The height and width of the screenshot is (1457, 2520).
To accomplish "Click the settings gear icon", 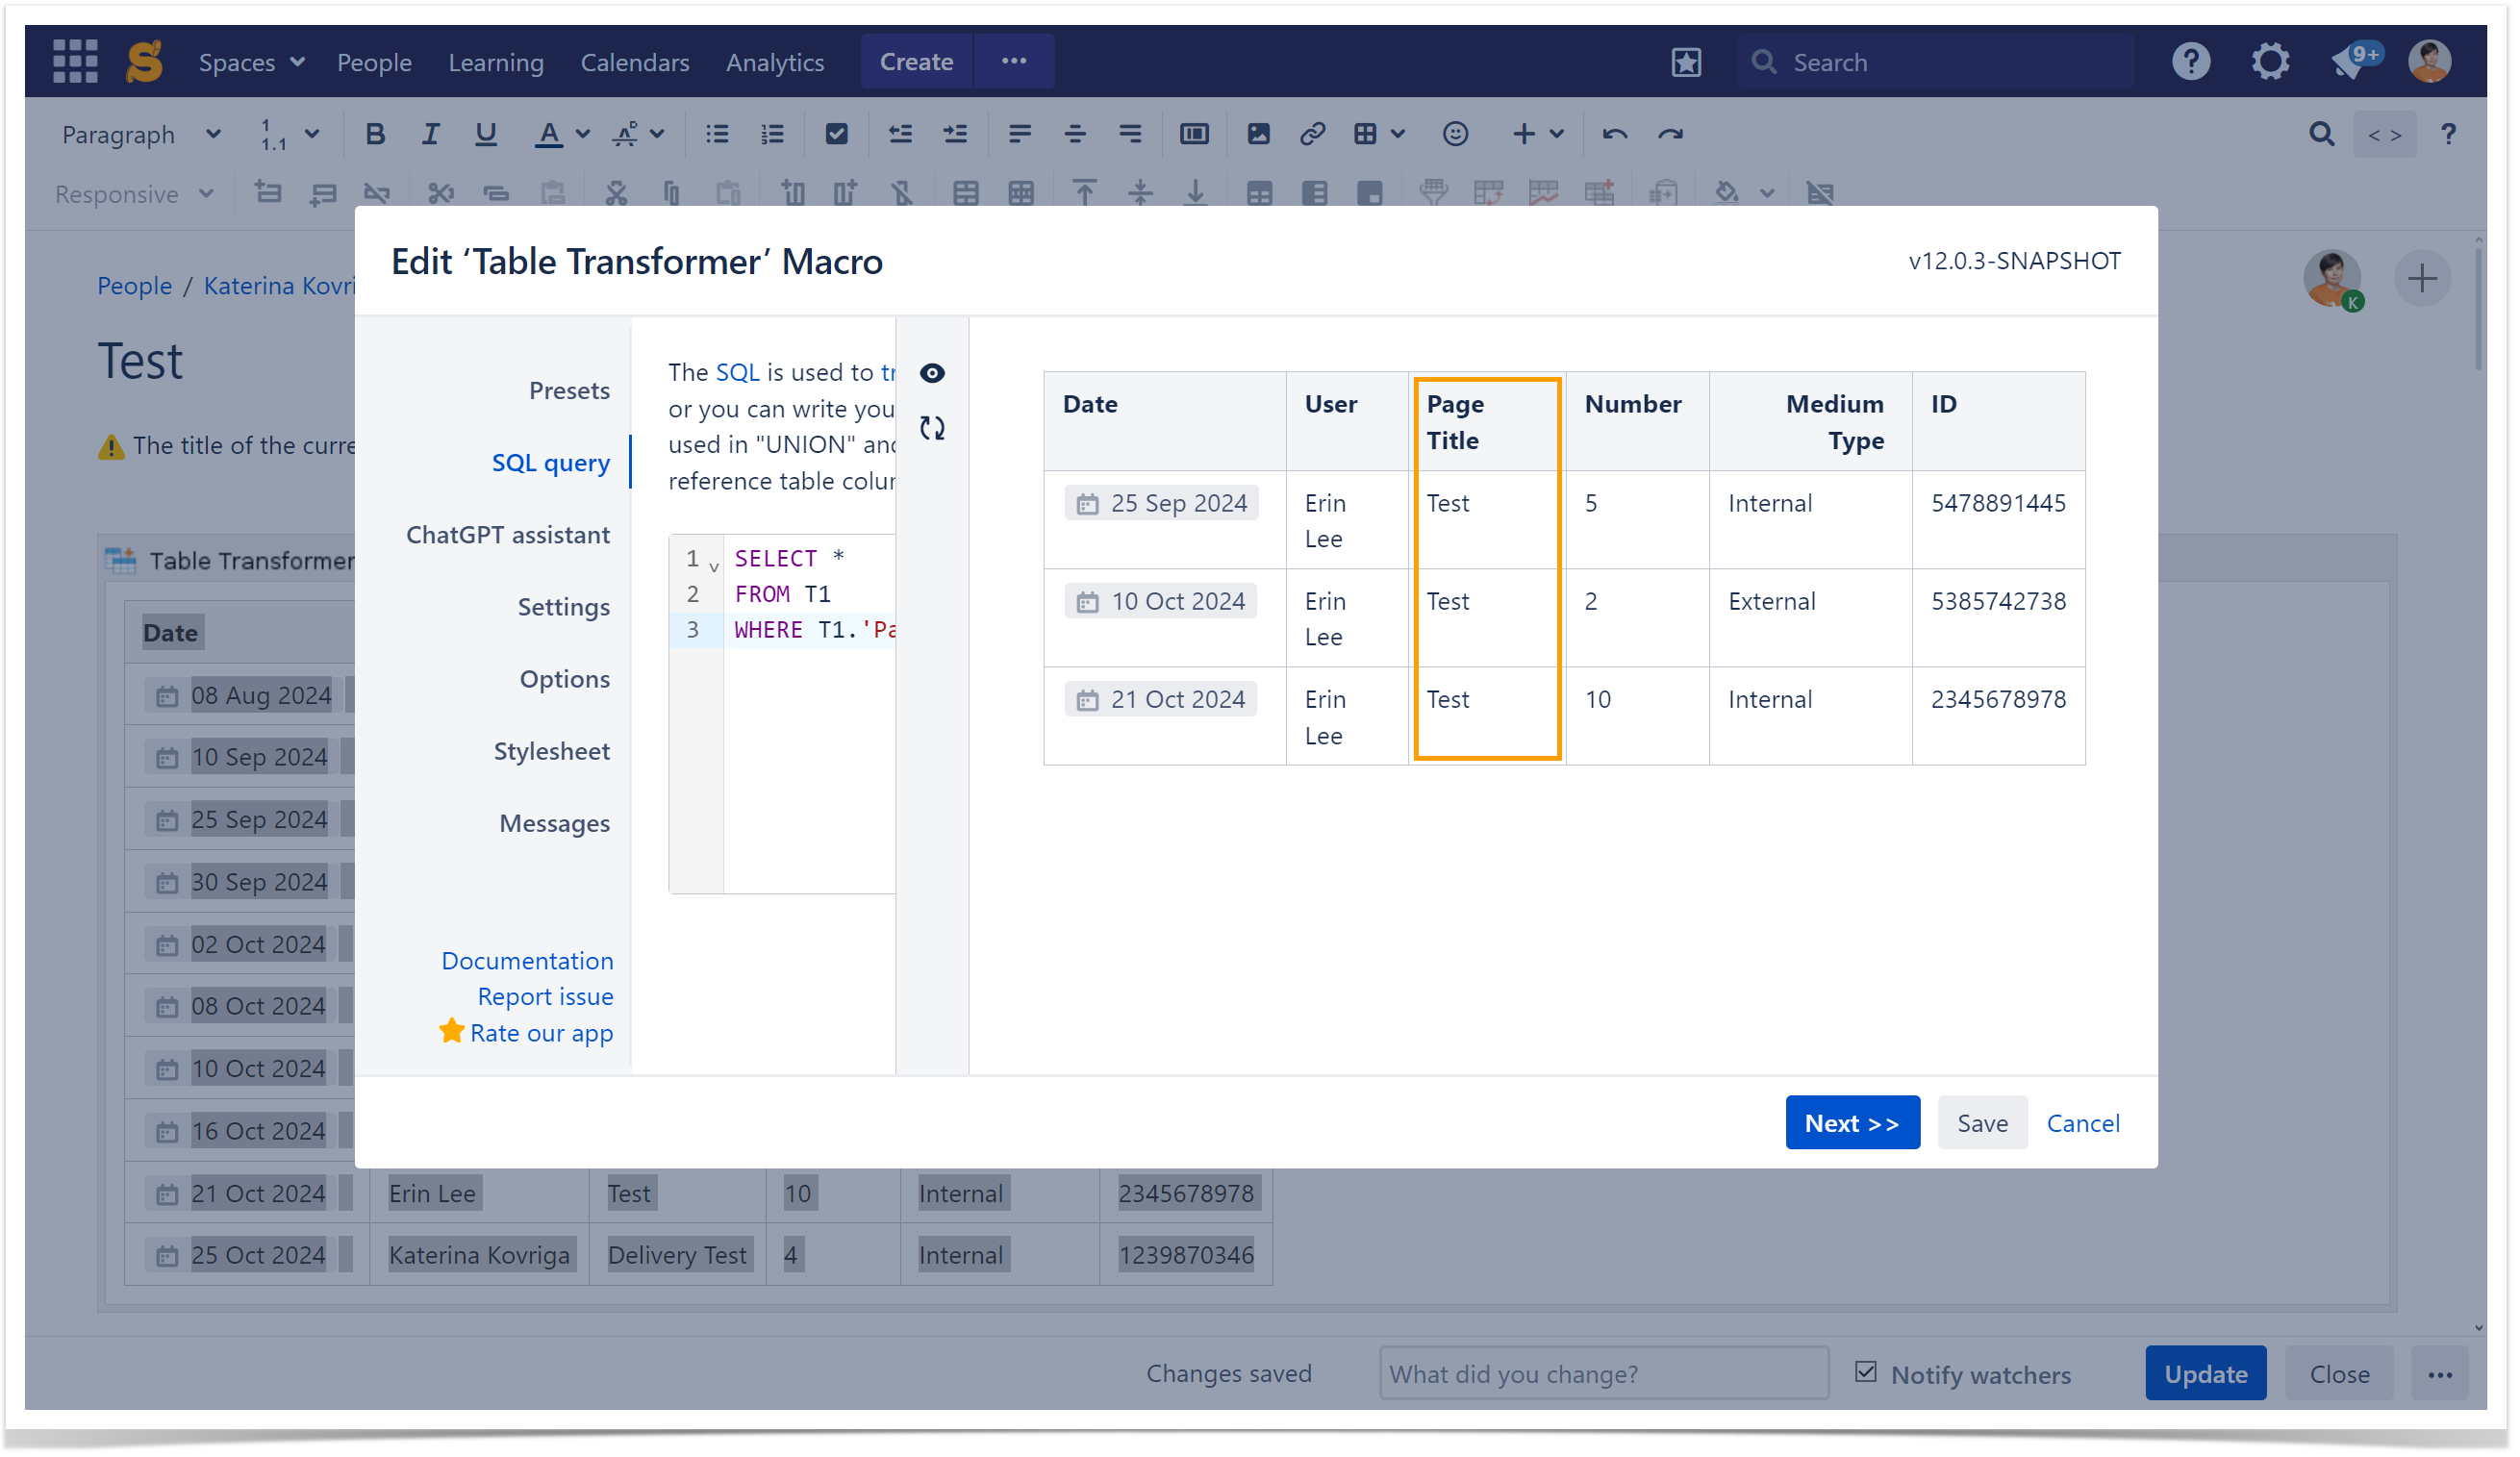I will [2270, 61].
